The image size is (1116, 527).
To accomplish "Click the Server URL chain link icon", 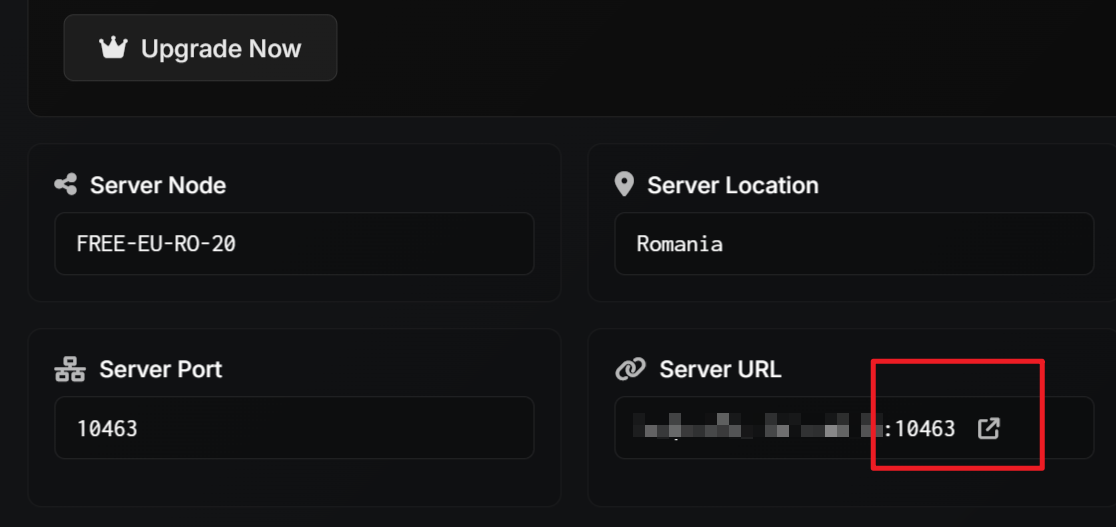I will coord(631,370).
